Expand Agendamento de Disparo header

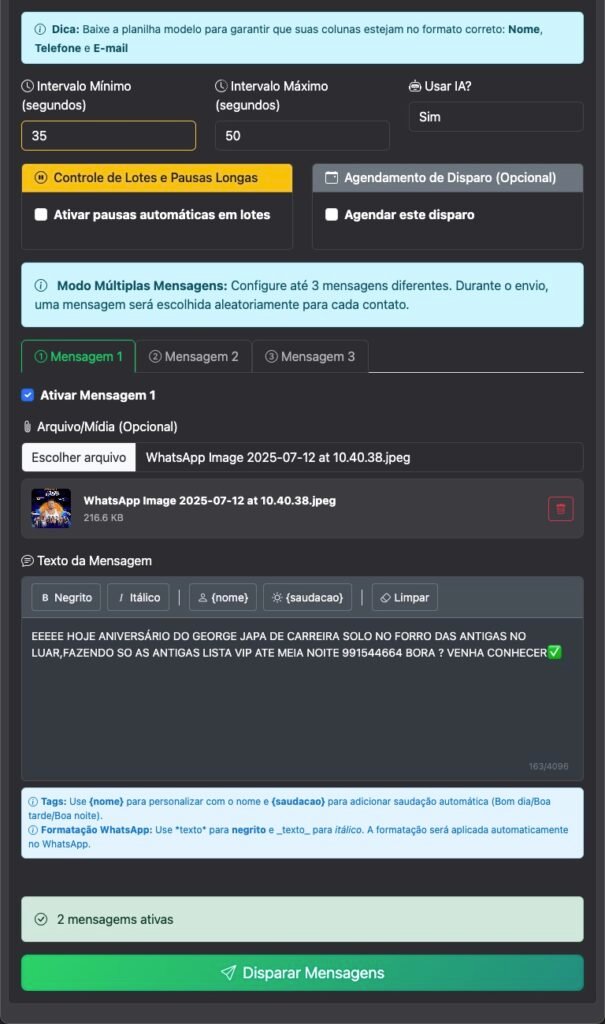(x=448, y=178)
